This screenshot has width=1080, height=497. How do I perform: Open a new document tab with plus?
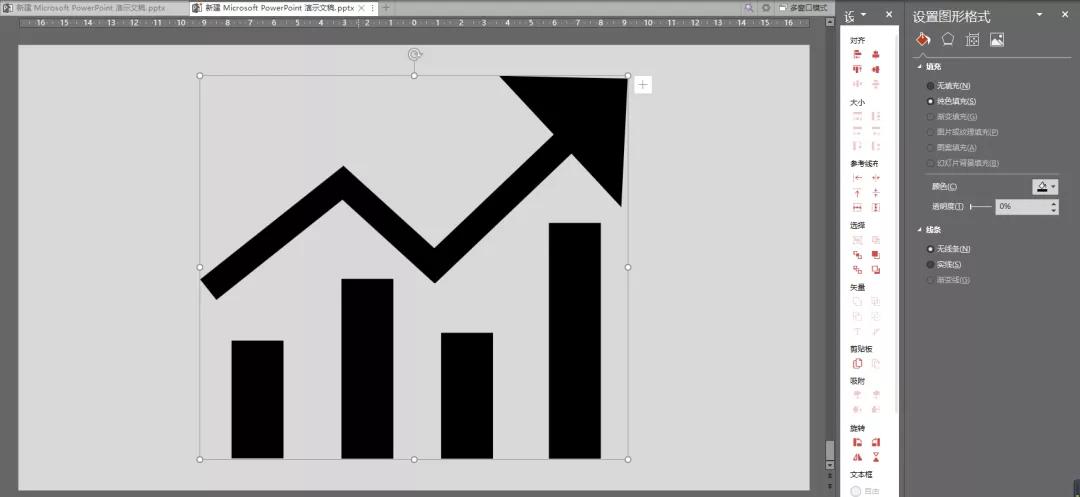[386, 8]
